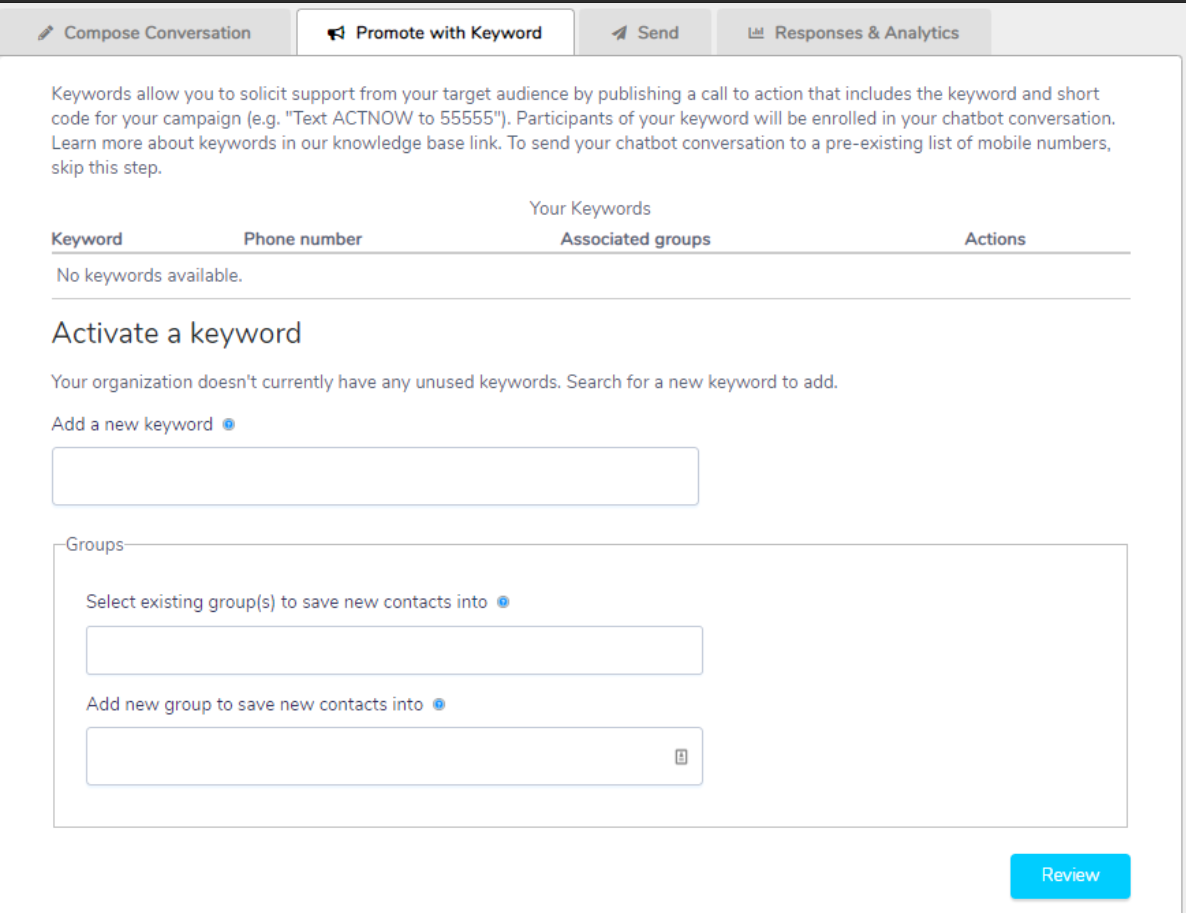Click the Phone number column header

[x=303, y=239]
